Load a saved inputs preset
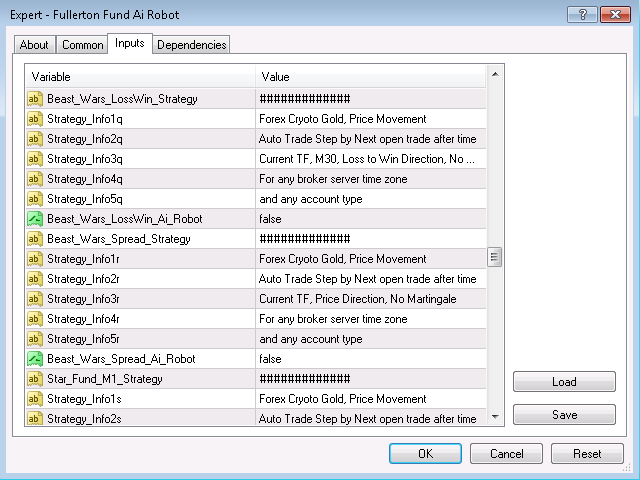Image resolution: width=640 pixels, height=480 pixels. click(564, 382)
